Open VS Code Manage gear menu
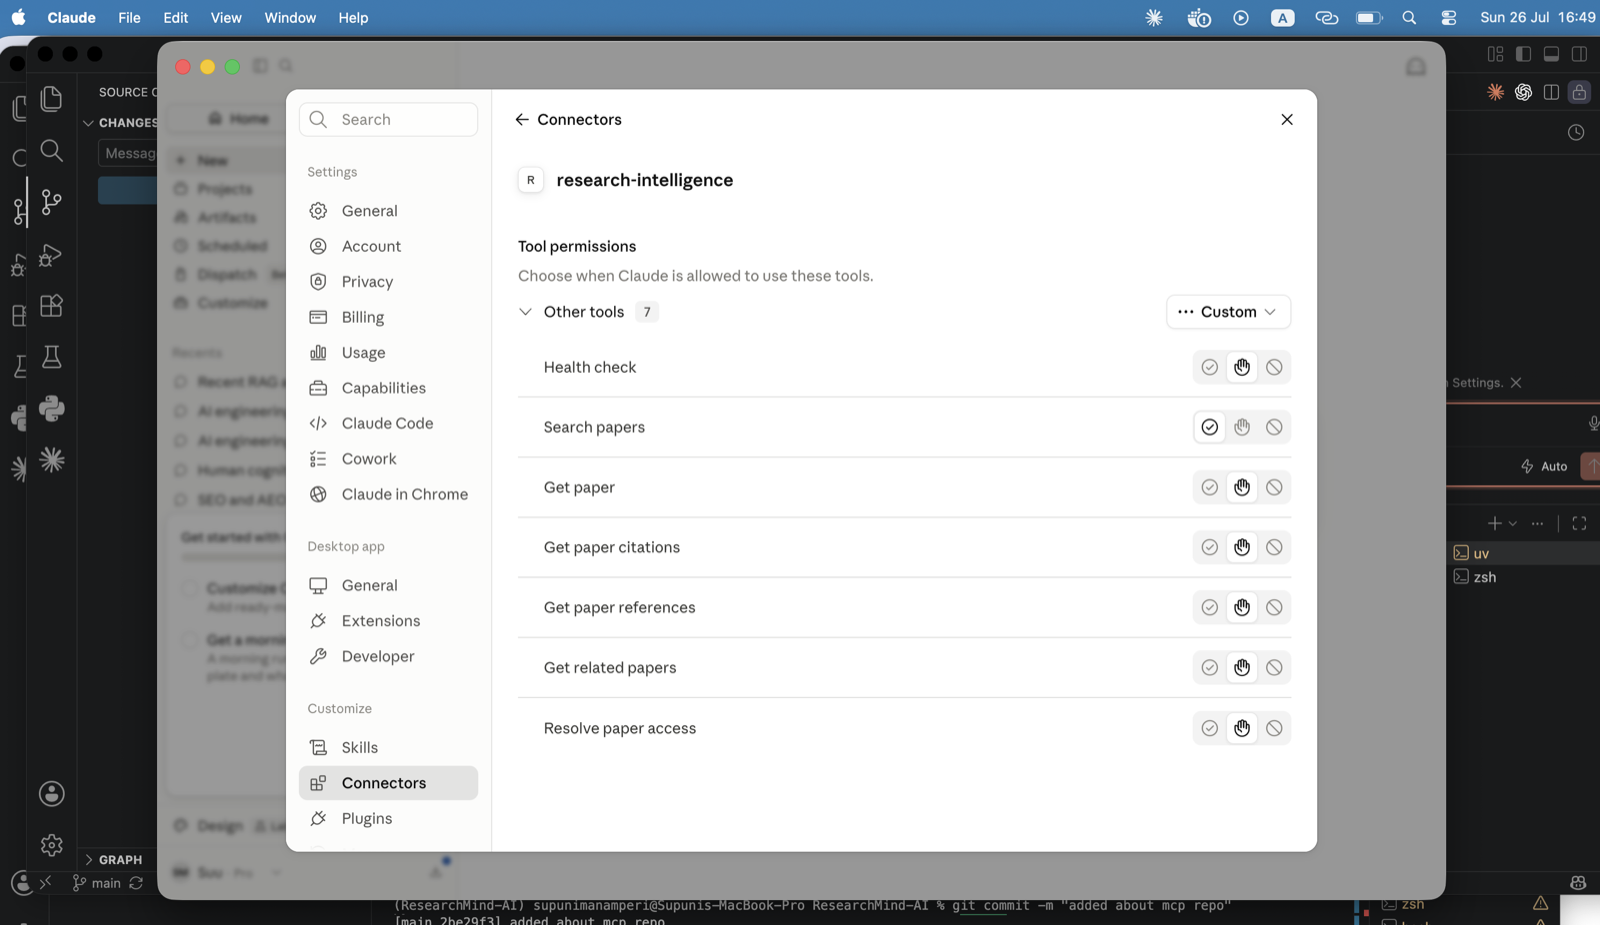1600x925 pixels. click(51, 846)
